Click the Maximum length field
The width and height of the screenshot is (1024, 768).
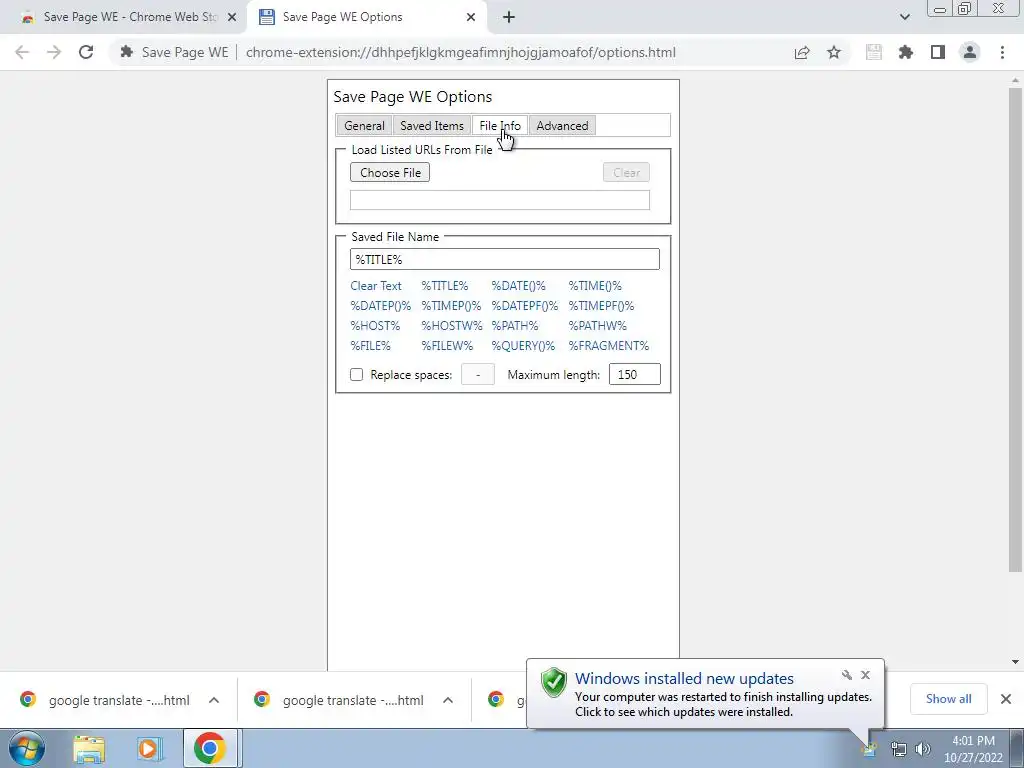click(x=635, y=374)
